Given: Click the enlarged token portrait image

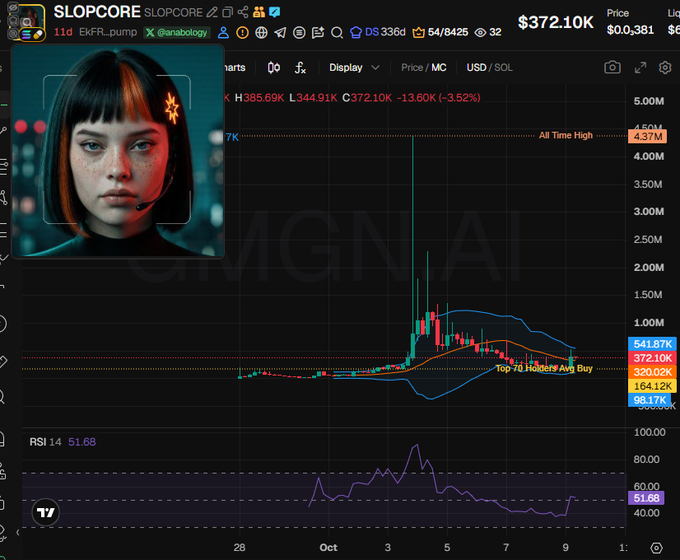Looking at the screenshot, I should pyautogui.click(x=118, y=151).
